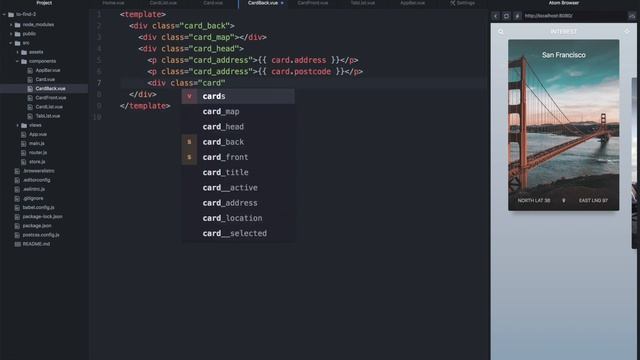Expand the views folder arrow
The height and width of the screenshot is (360, 640).
(18, 125)
